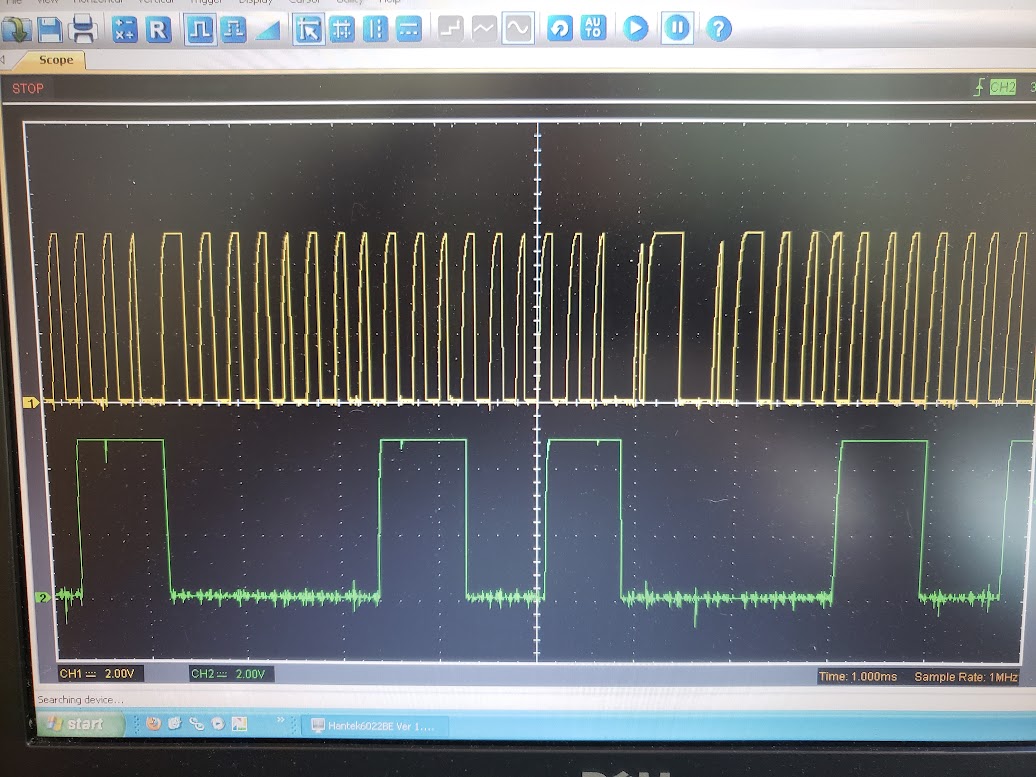Choose step interpolation mode
Viewport: 1036px width, 777px height.
point(451,28)
